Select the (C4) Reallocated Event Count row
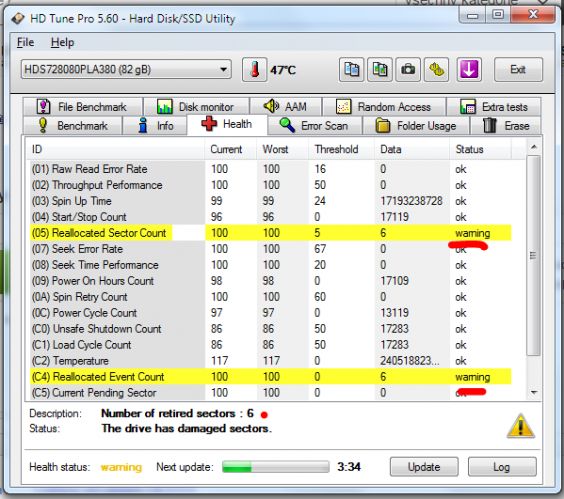 coord(270,377)
